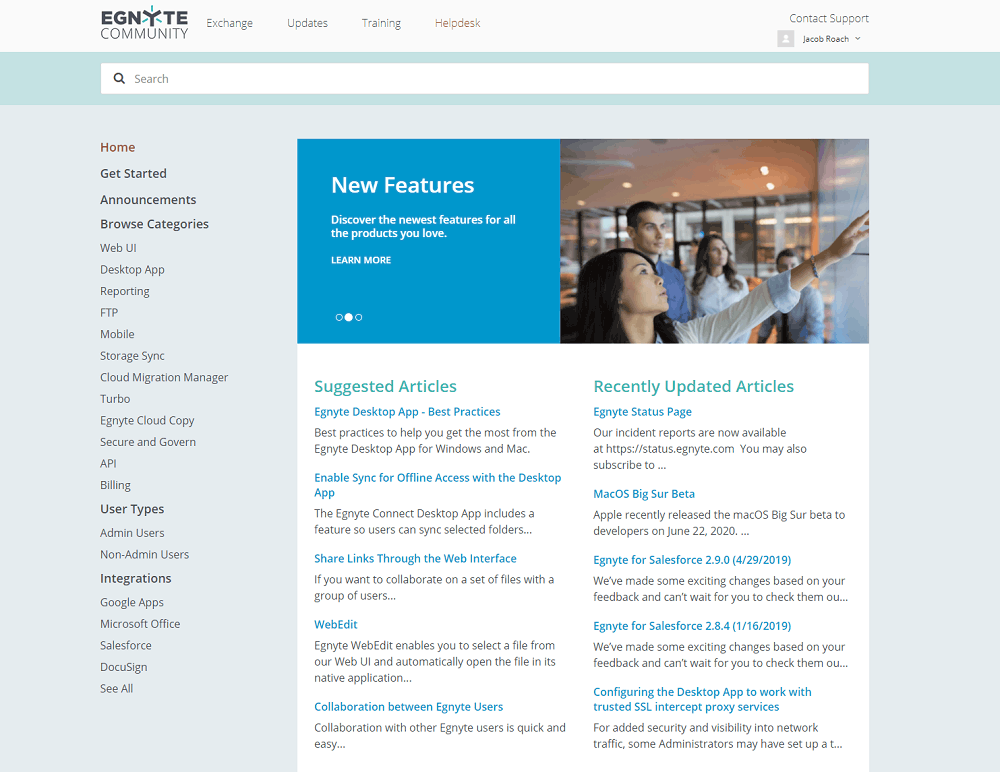Open Get Started in the sidebar

[x=133, y=174]
